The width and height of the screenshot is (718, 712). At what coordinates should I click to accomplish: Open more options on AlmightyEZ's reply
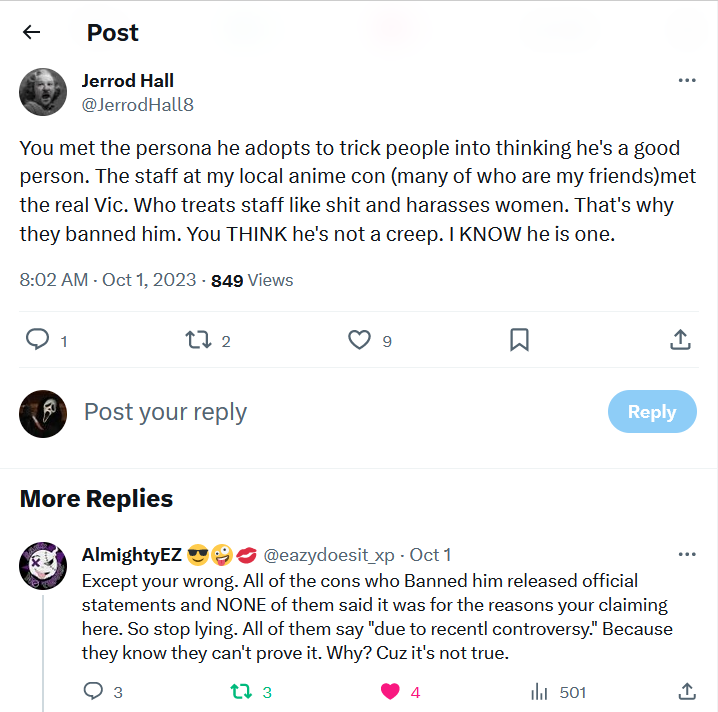(687, 554)
